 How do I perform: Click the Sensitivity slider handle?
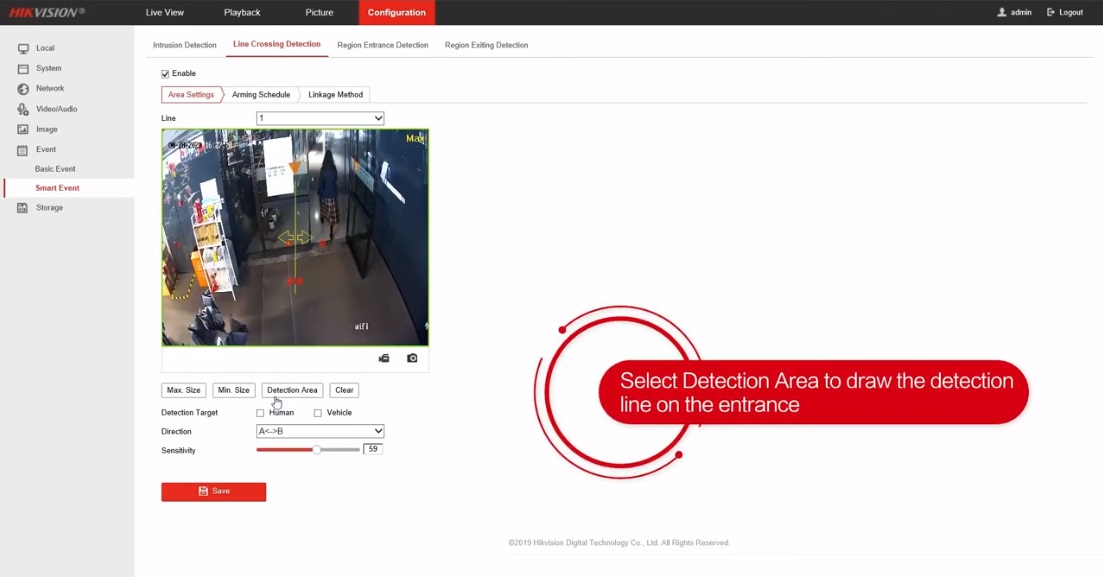[x=316, y=450]
